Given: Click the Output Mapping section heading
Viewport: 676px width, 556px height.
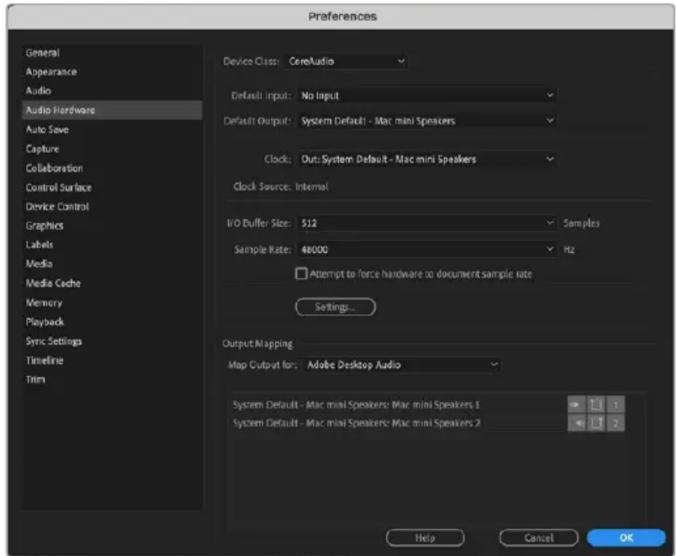Looking at the screenshot, I should click(x=257, y=344).
